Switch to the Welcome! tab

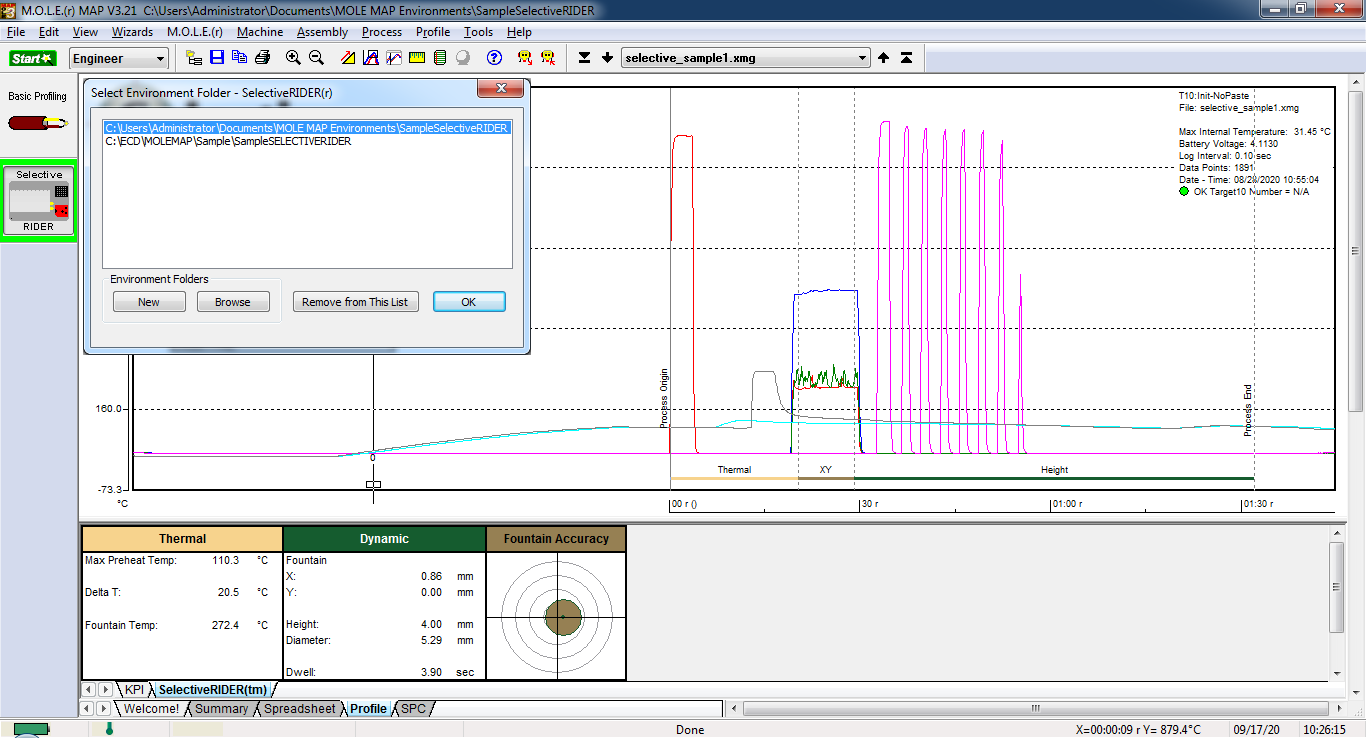pyautogui.click(x=151, y=709)
